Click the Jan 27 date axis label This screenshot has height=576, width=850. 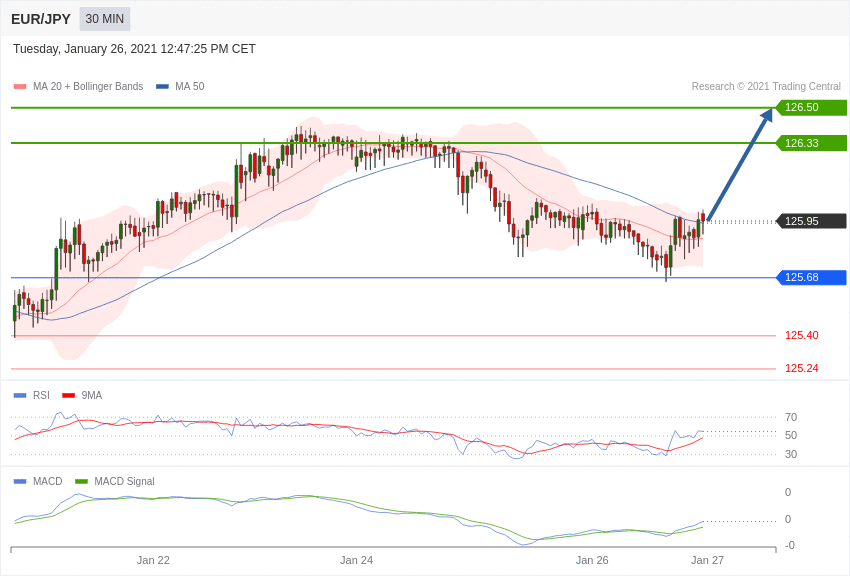(x=707, y=560)
